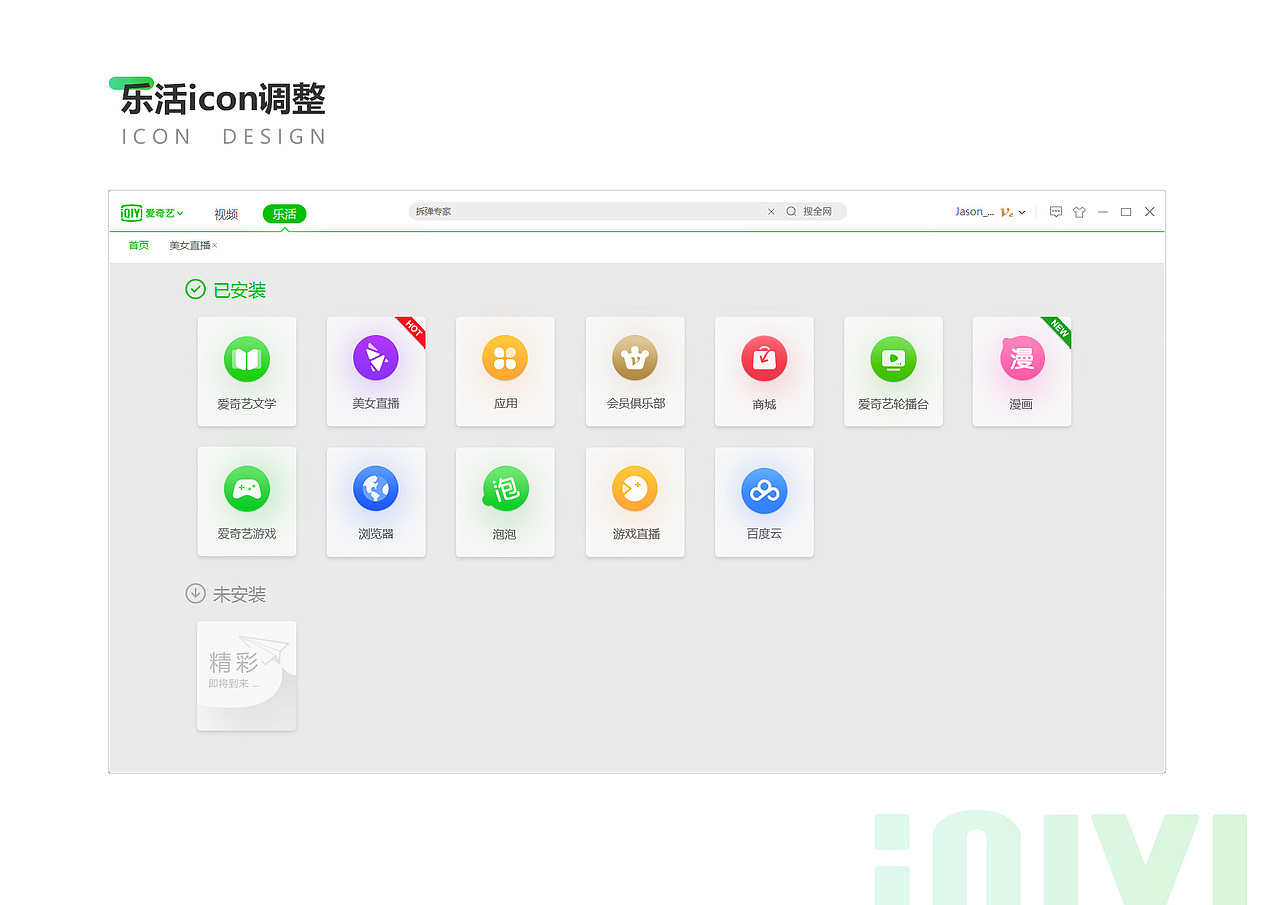1280x905 pixels.
Task: Select the 乐活 tab
Action: pos(284,214)
